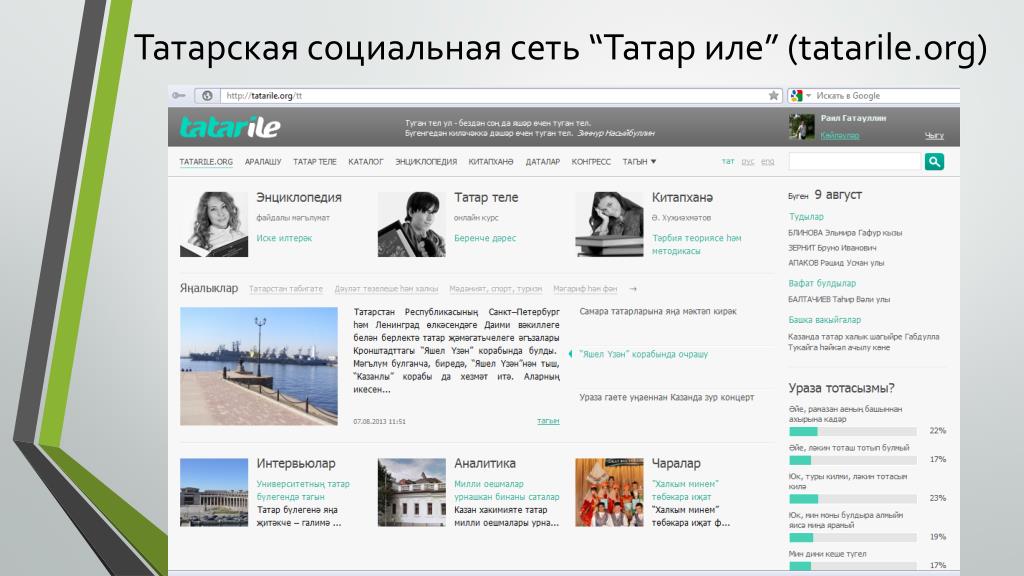Open the КАТАЛОГ menu item
Screen dimensions: 1024x576
click(x=366, y=161)
